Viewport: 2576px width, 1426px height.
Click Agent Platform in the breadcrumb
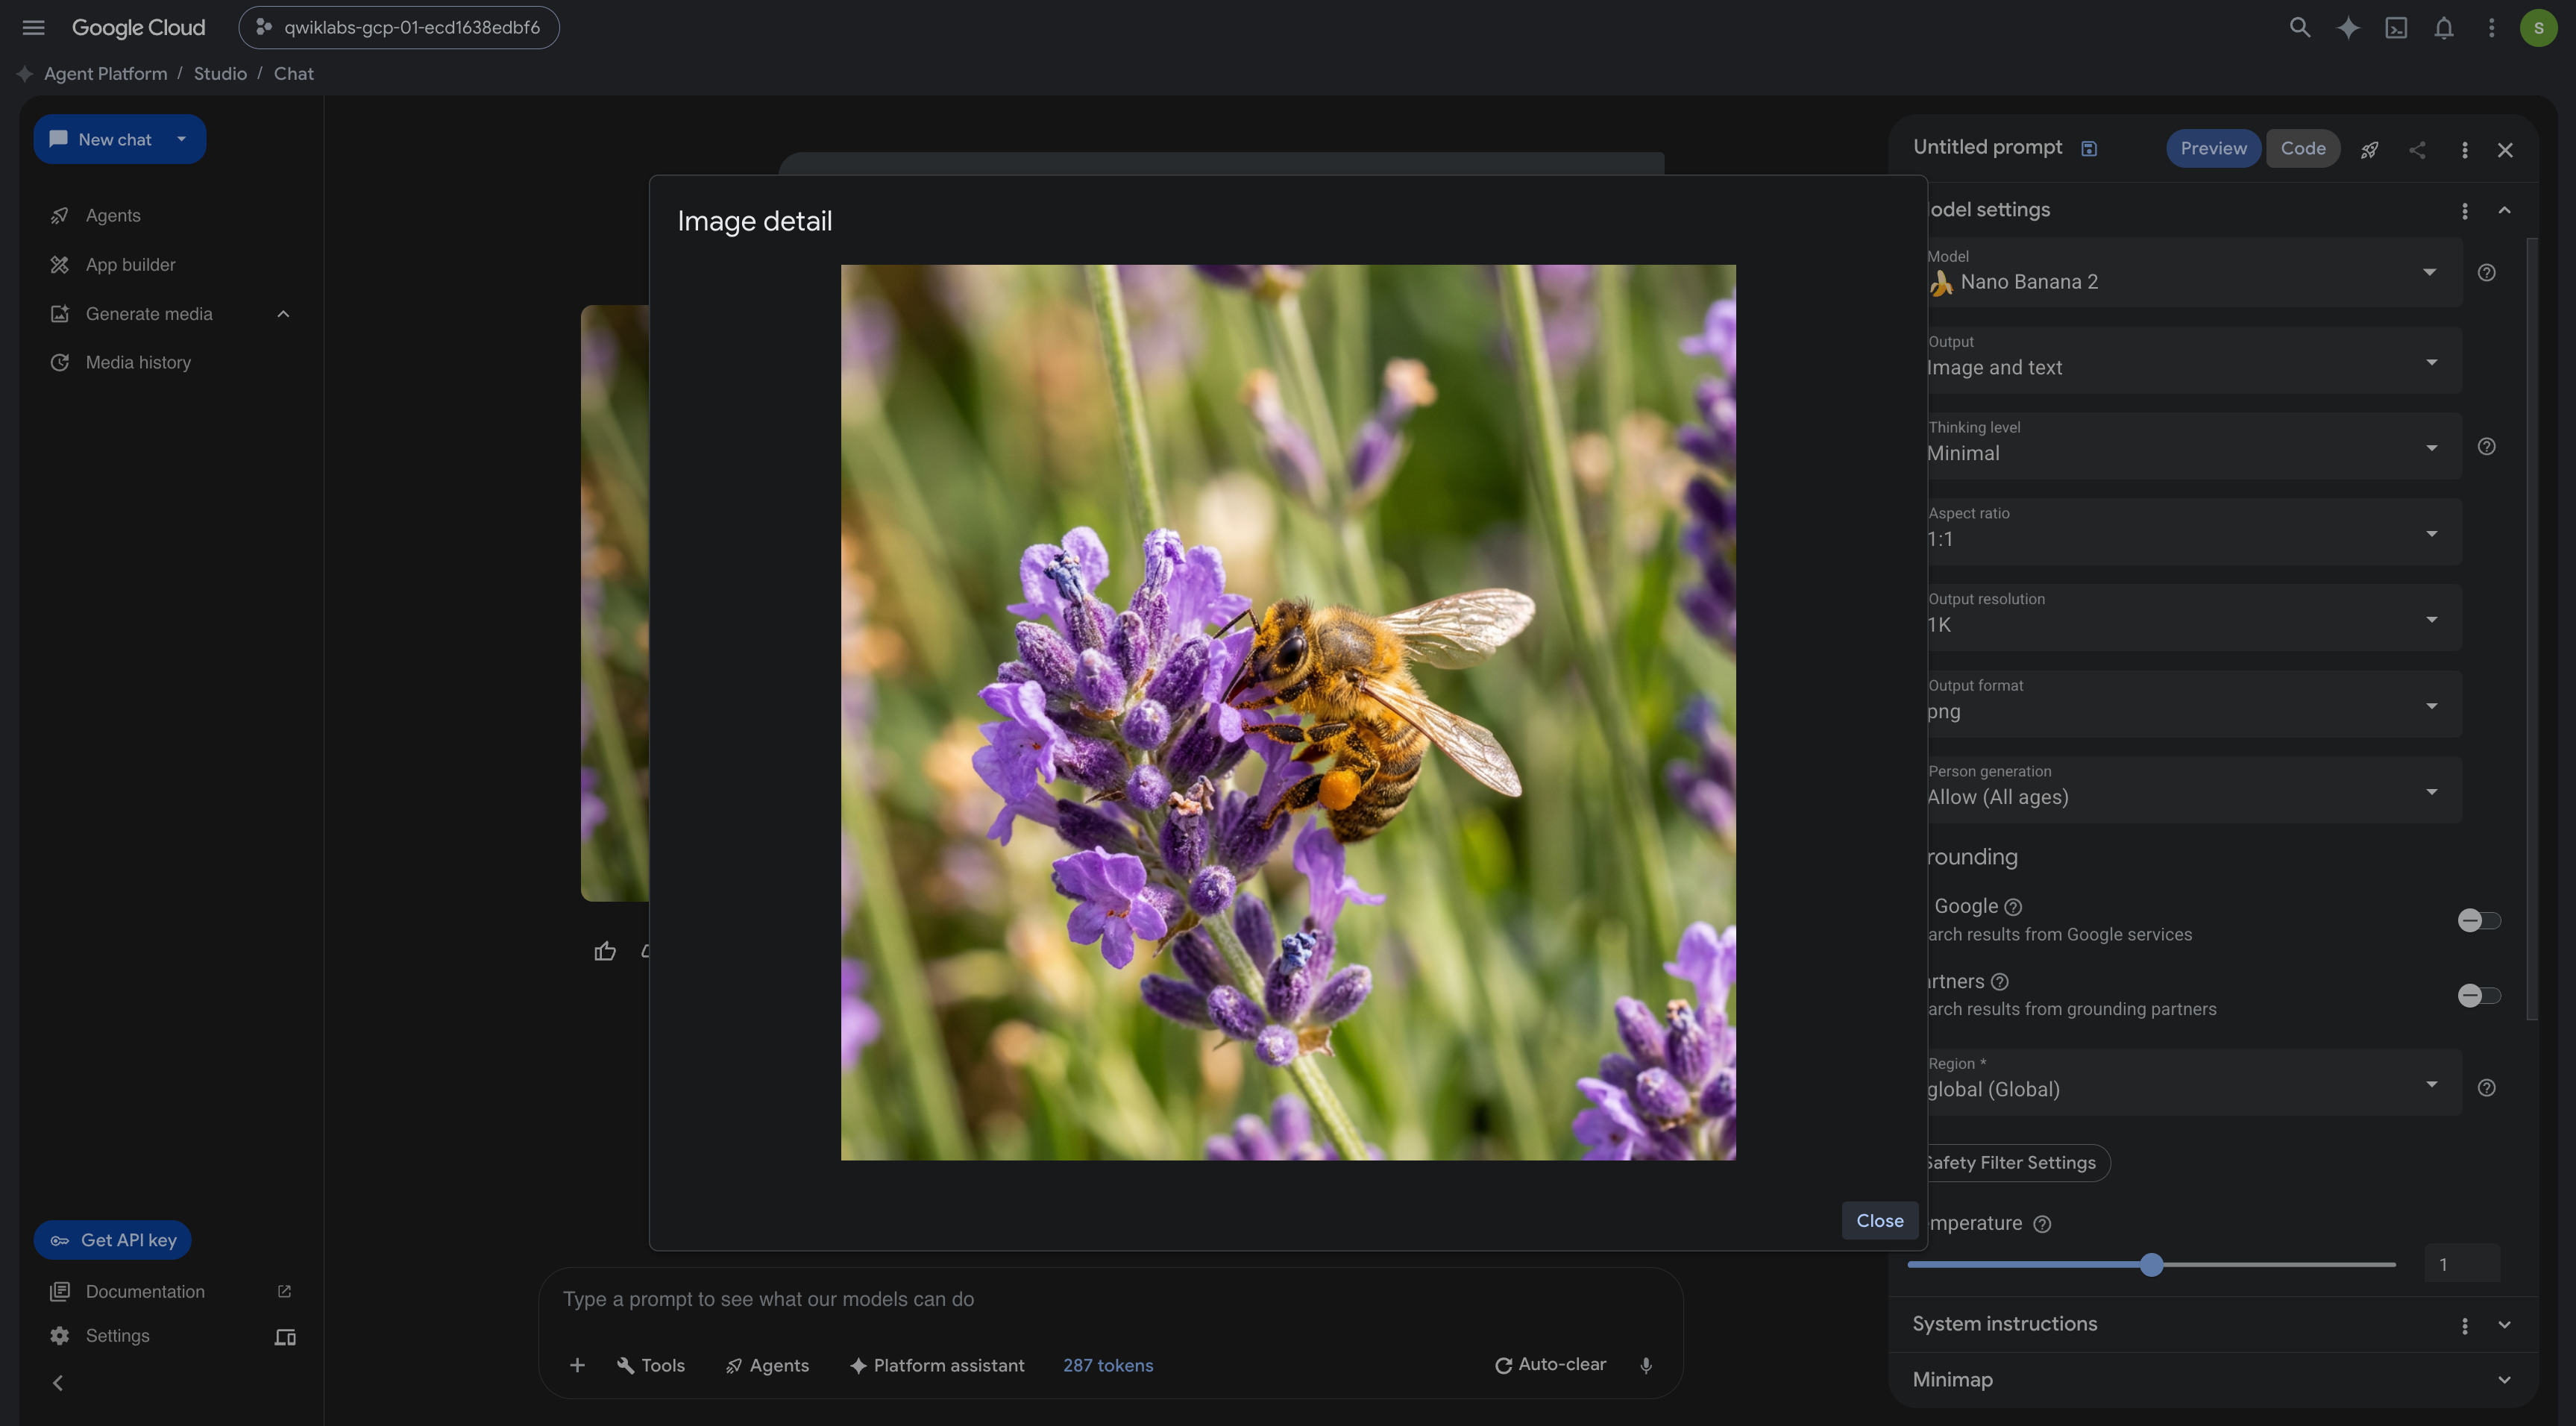105,74
